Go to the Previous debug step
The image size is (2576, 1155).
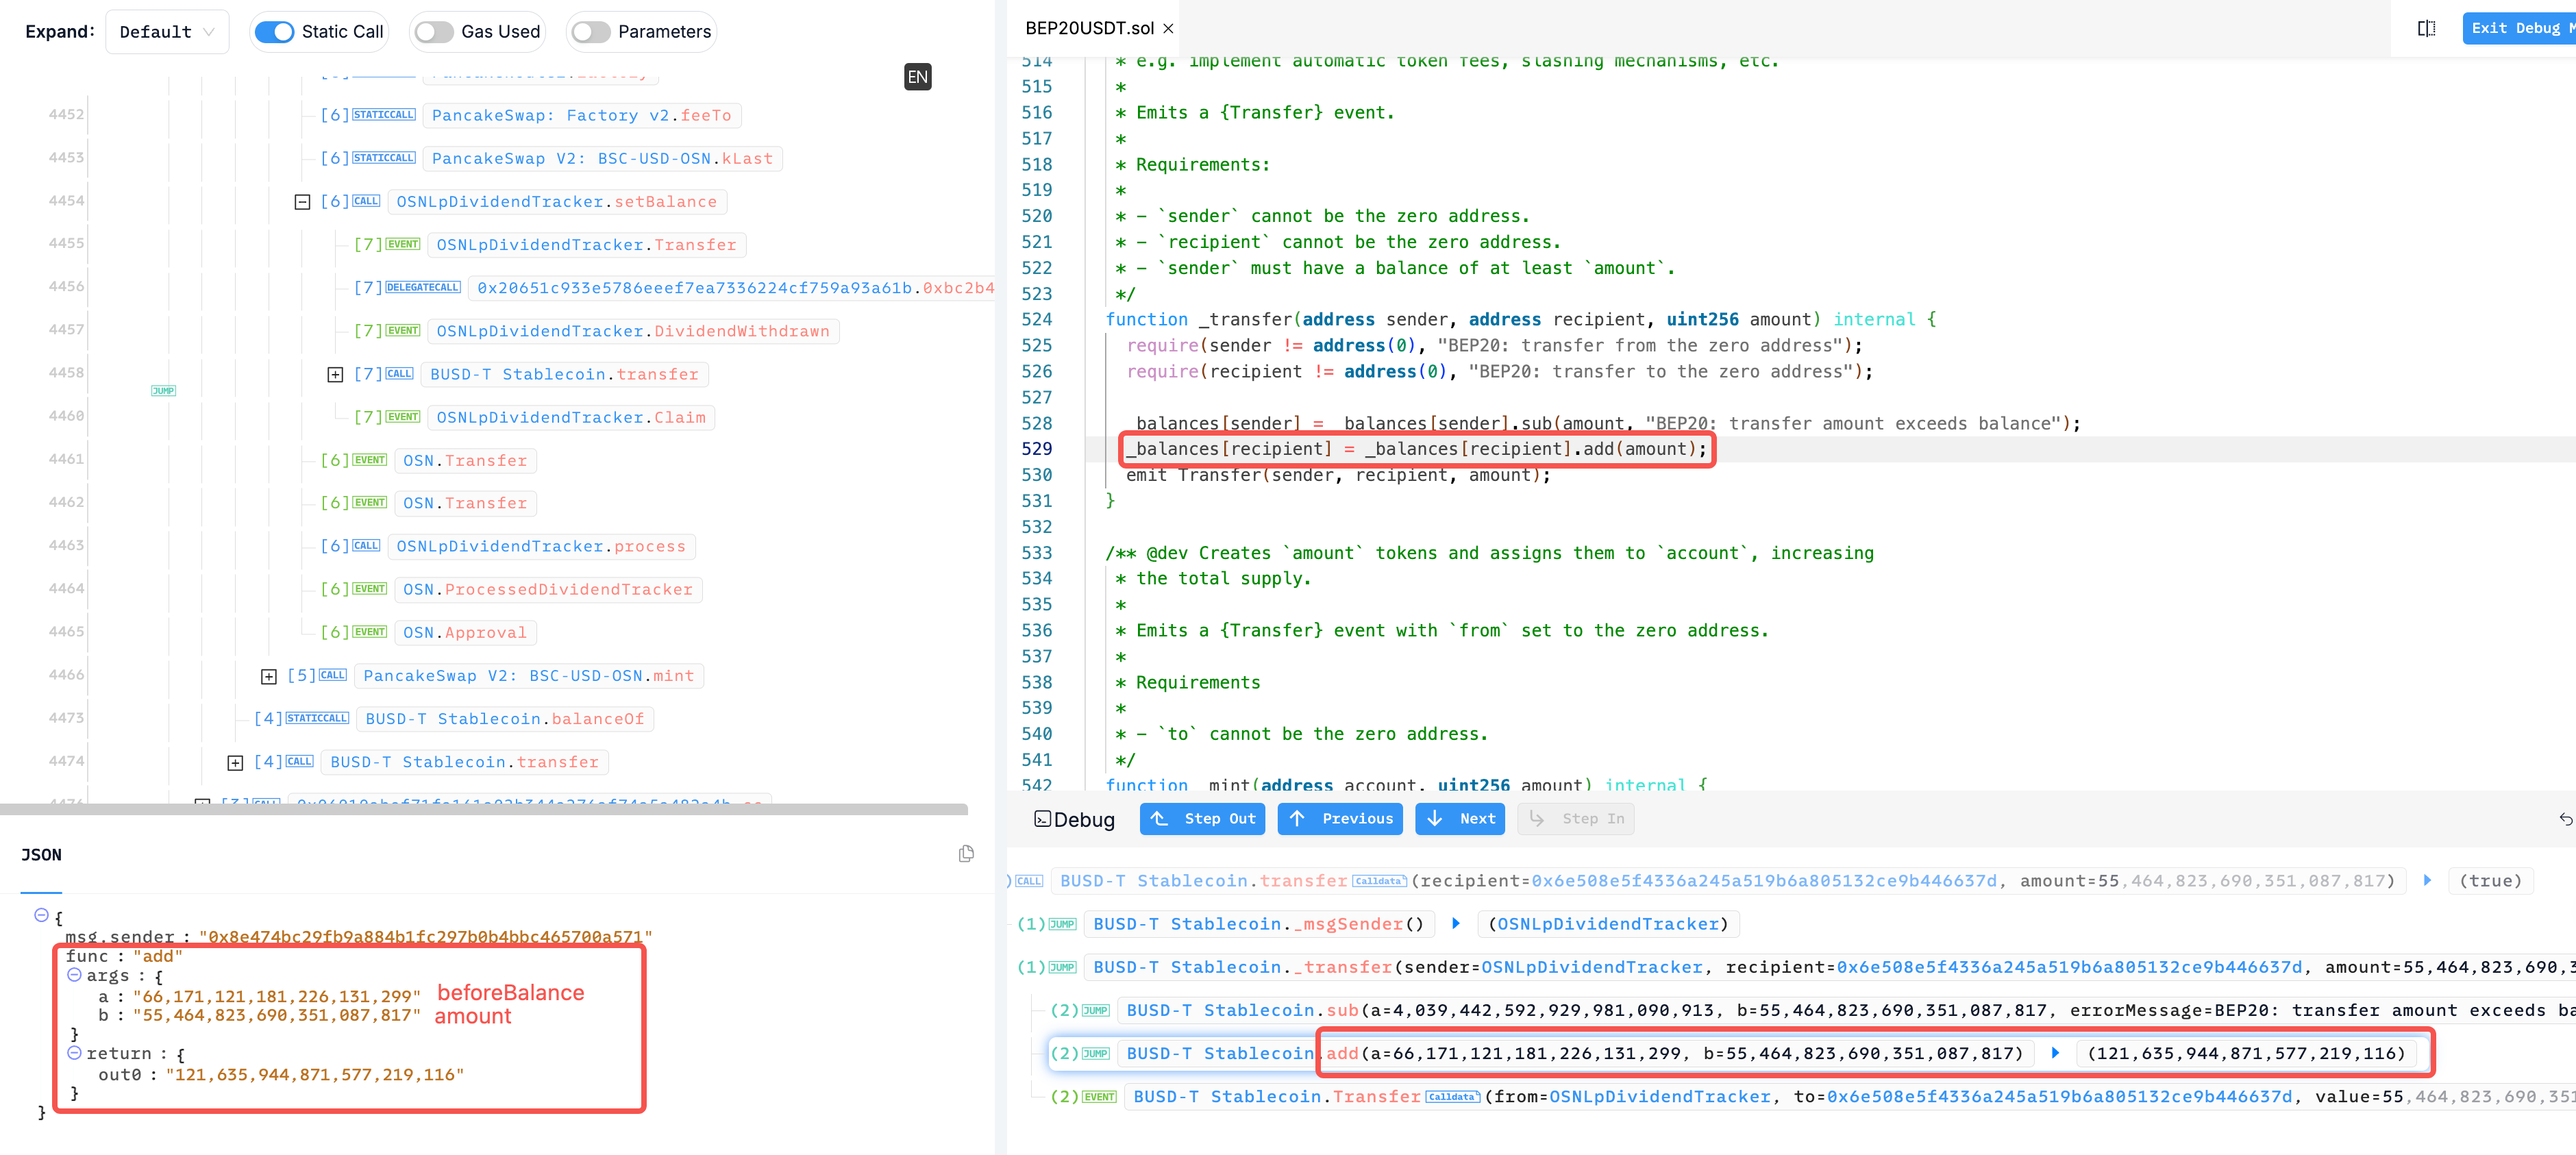click(x=1340, y=819)
